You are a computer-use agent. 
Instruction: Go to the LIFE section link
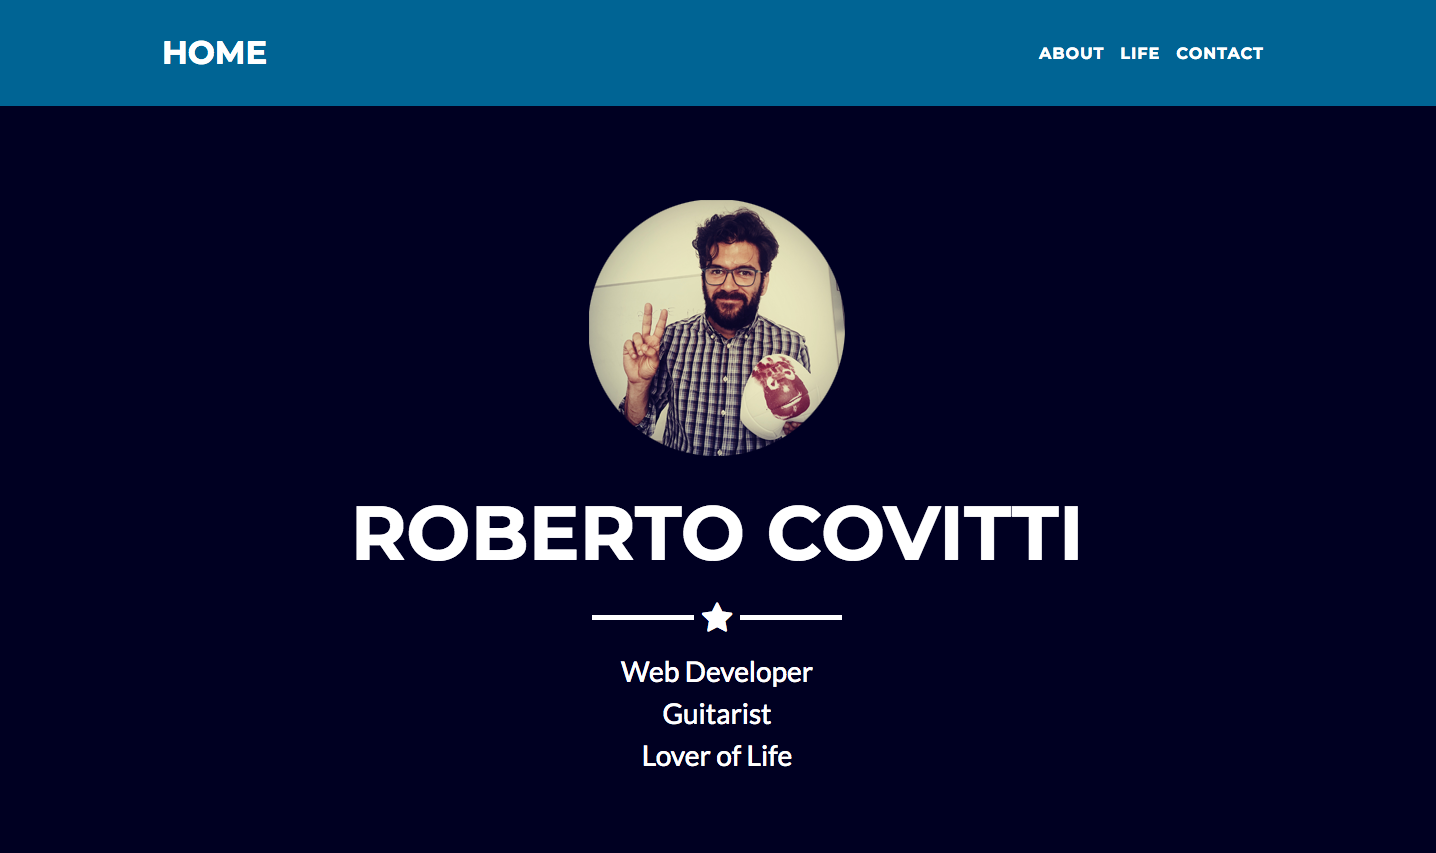point(1139,53)
